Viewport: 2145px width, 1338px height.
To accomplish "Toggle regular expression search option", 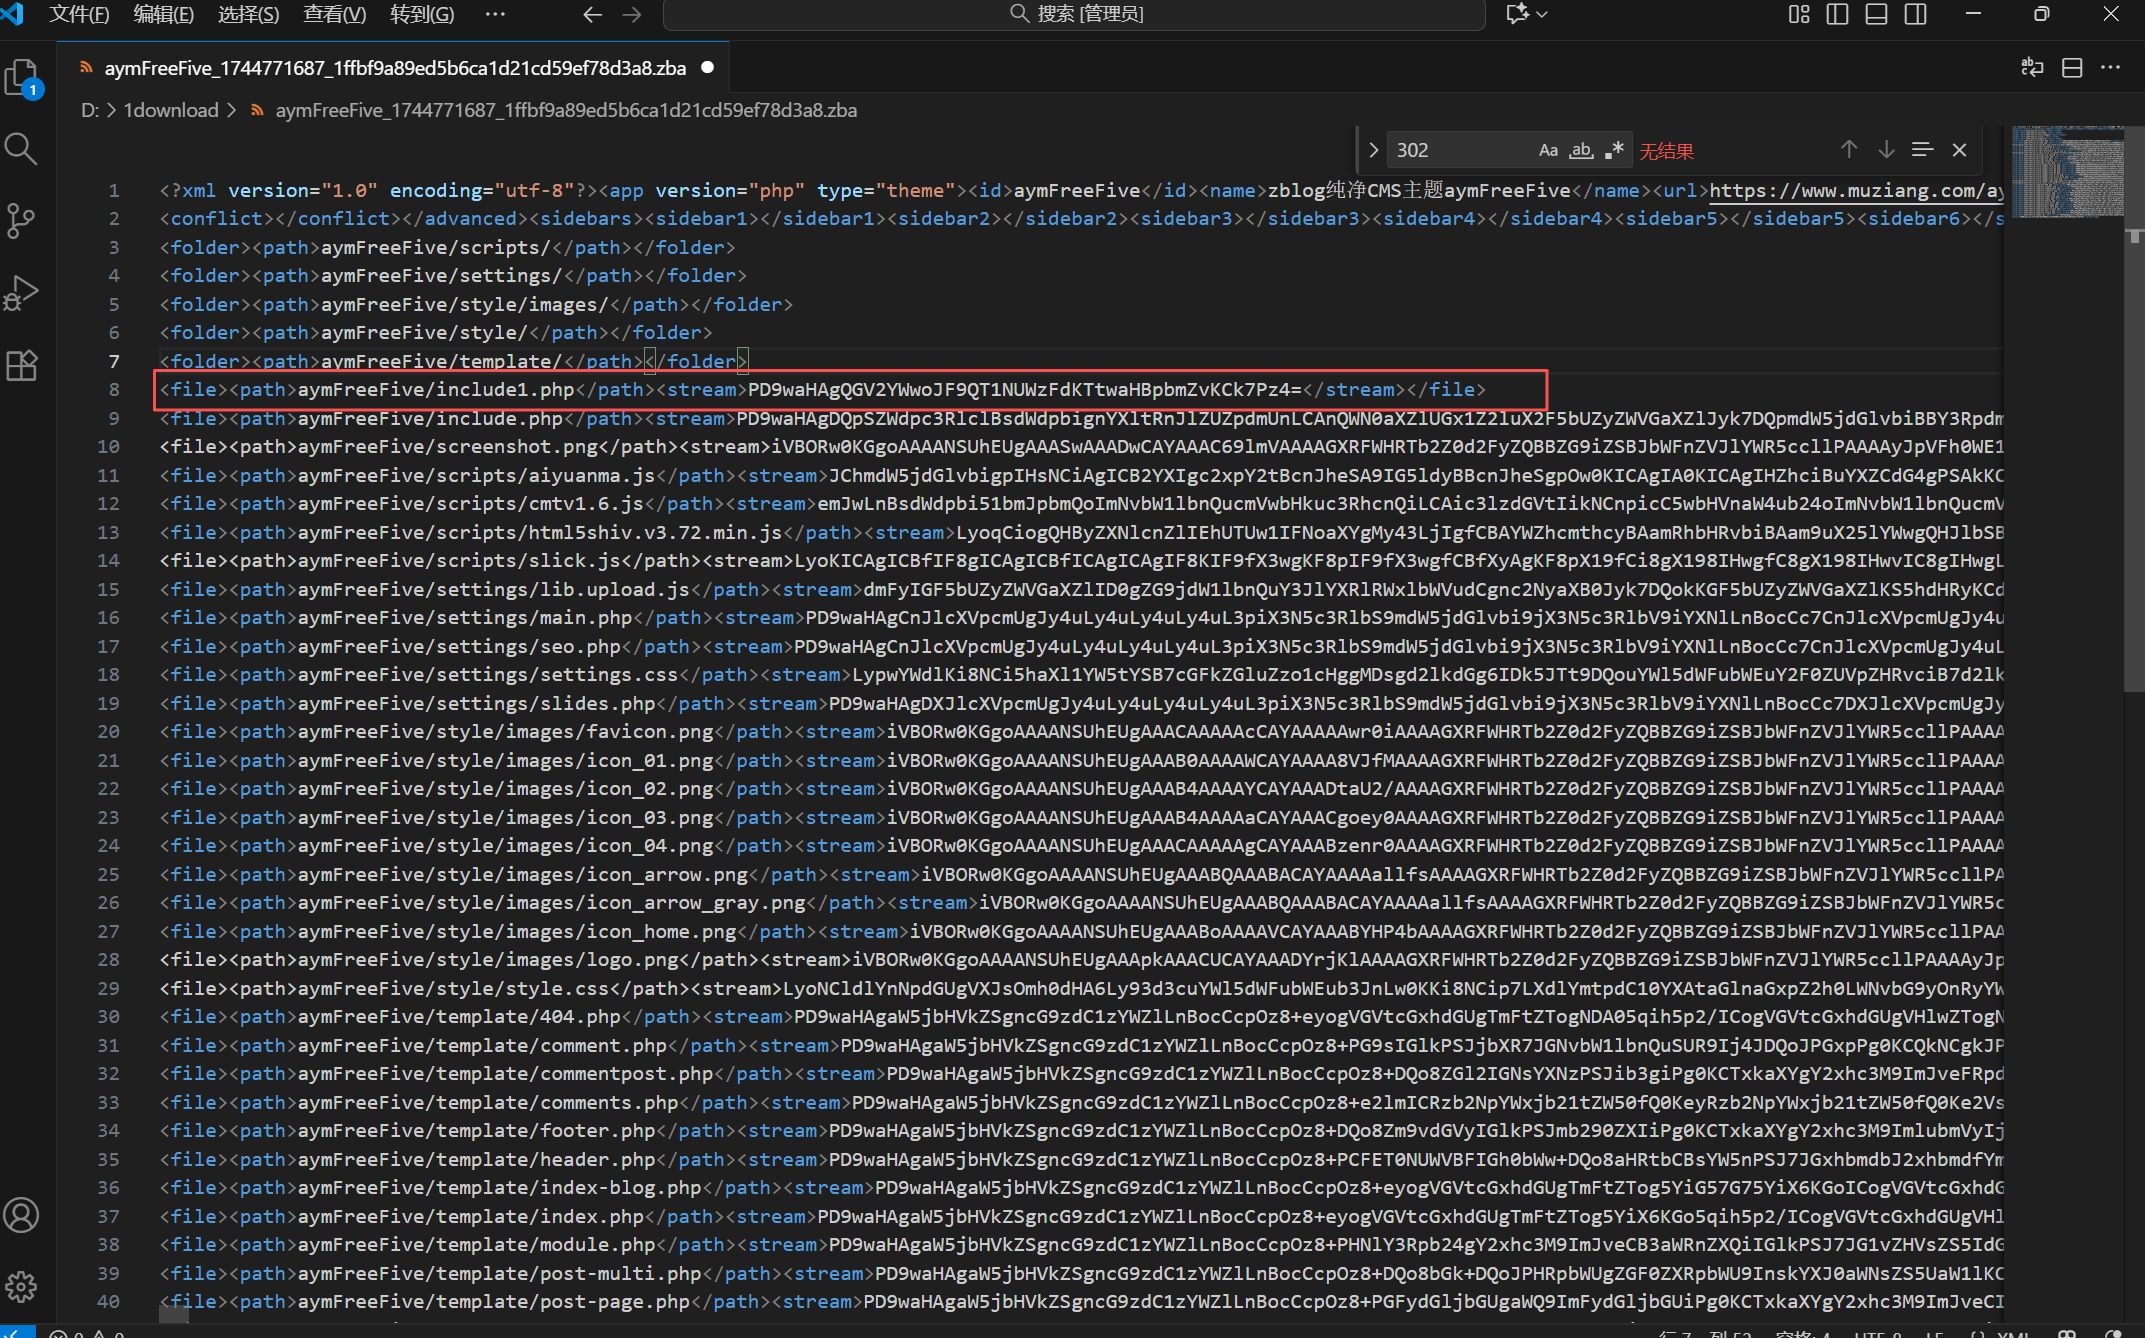I will 1614,150.
